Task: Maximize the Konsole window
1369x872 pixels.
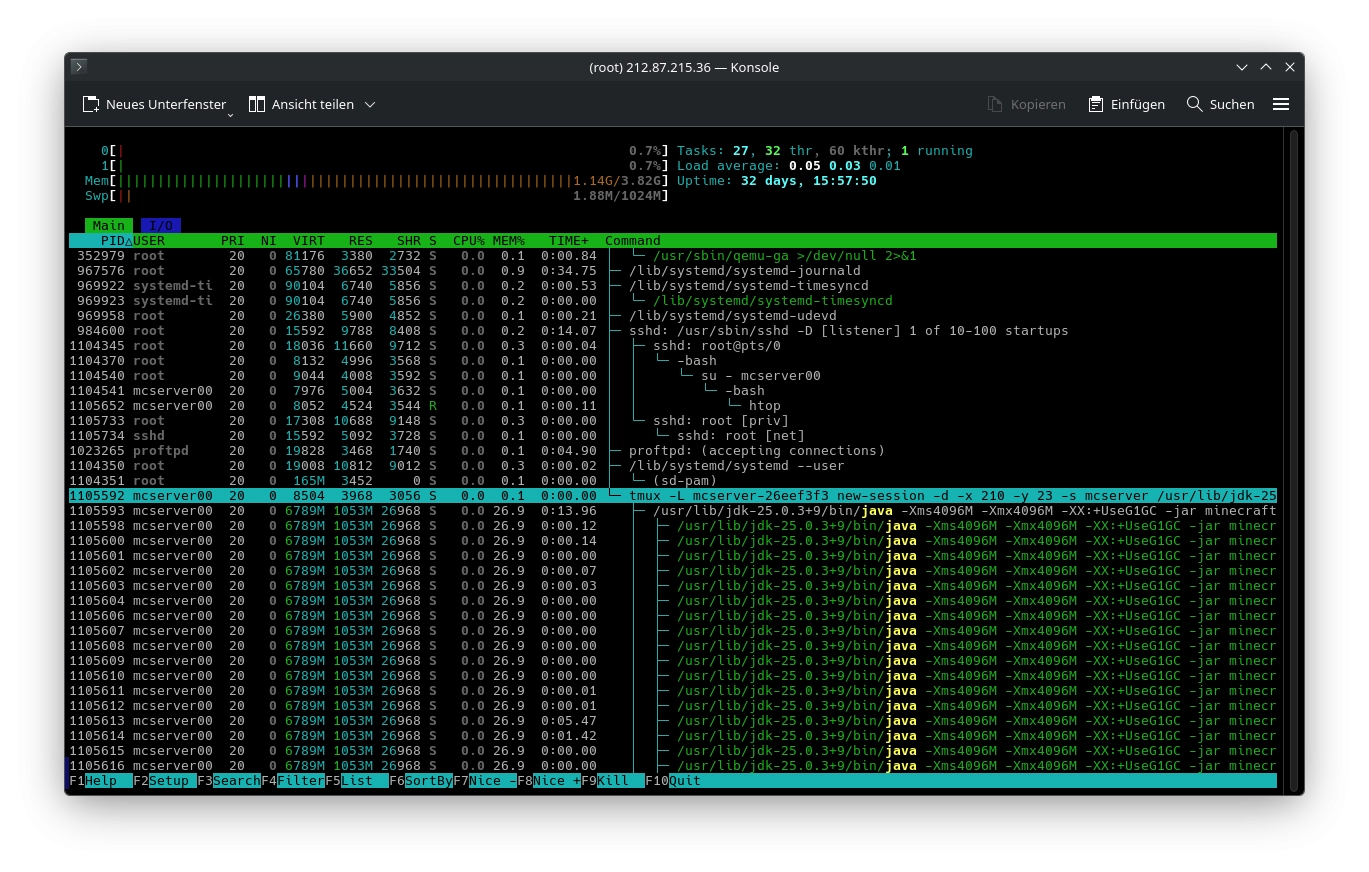Action: click(x=1266, y=67)
